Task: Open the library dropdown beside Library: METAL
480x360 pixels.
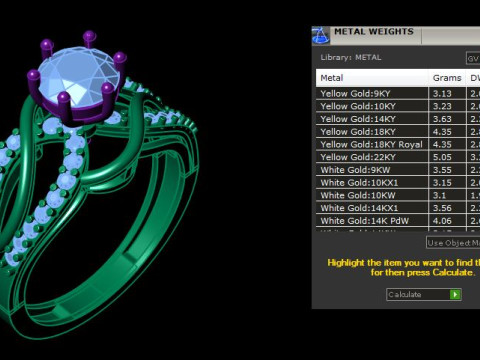Action: [x=473, y=58]
